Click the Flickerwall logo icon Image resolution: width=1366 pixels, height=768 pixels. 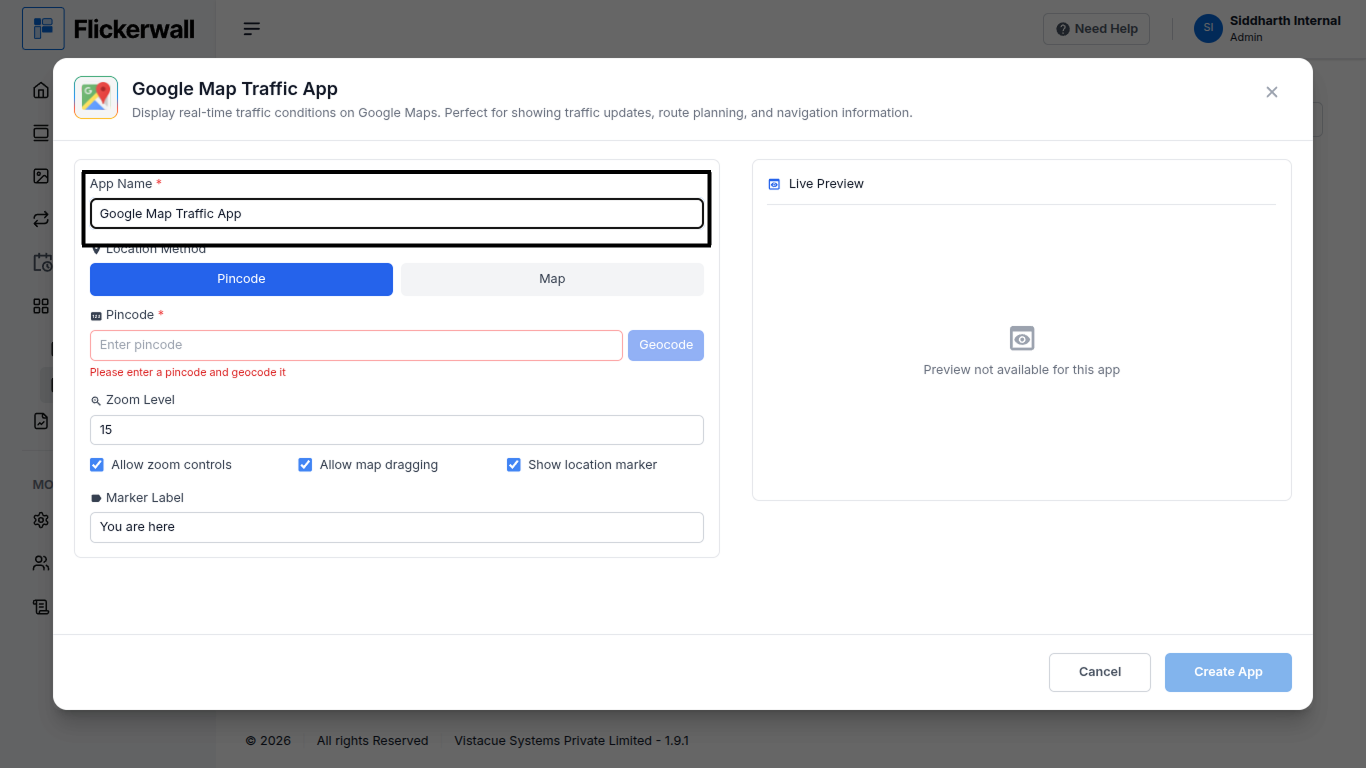43,29
